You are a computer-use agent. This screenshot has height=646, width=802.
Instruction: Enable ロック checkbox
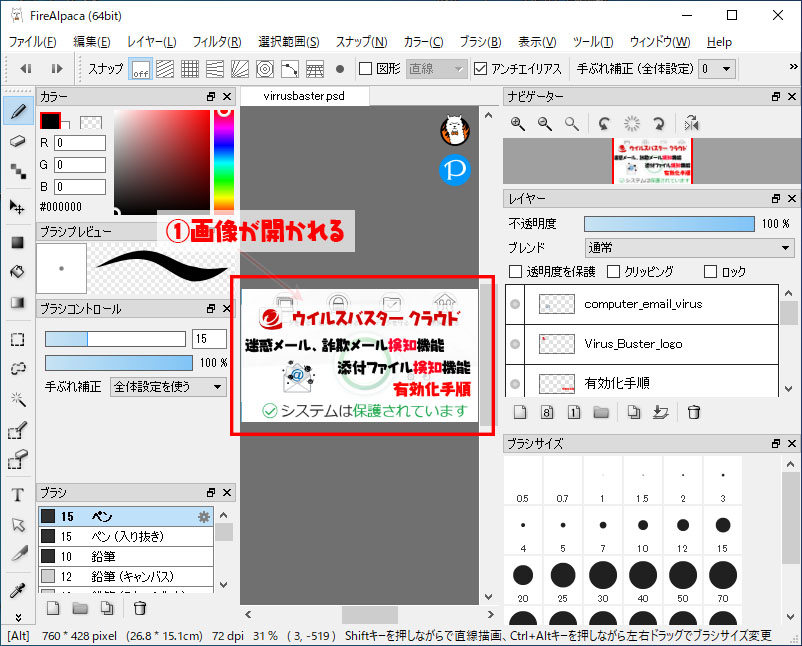pyautogui.click(x=710, y=271)
